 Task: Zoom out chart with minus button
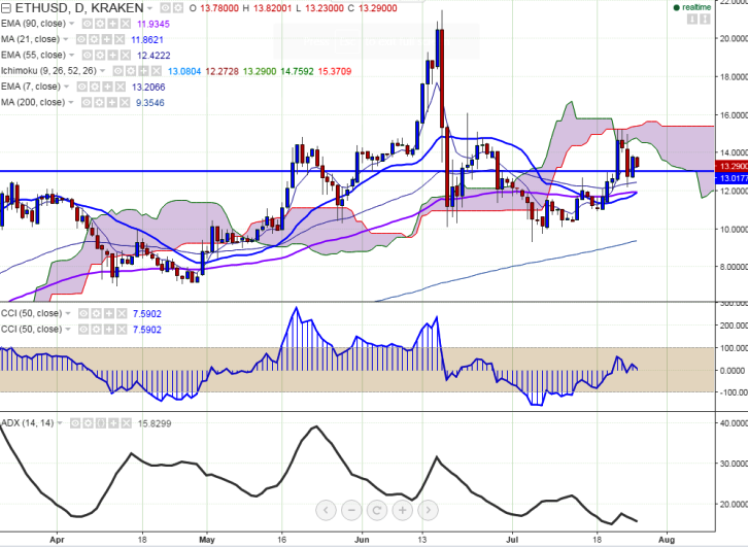351,510
